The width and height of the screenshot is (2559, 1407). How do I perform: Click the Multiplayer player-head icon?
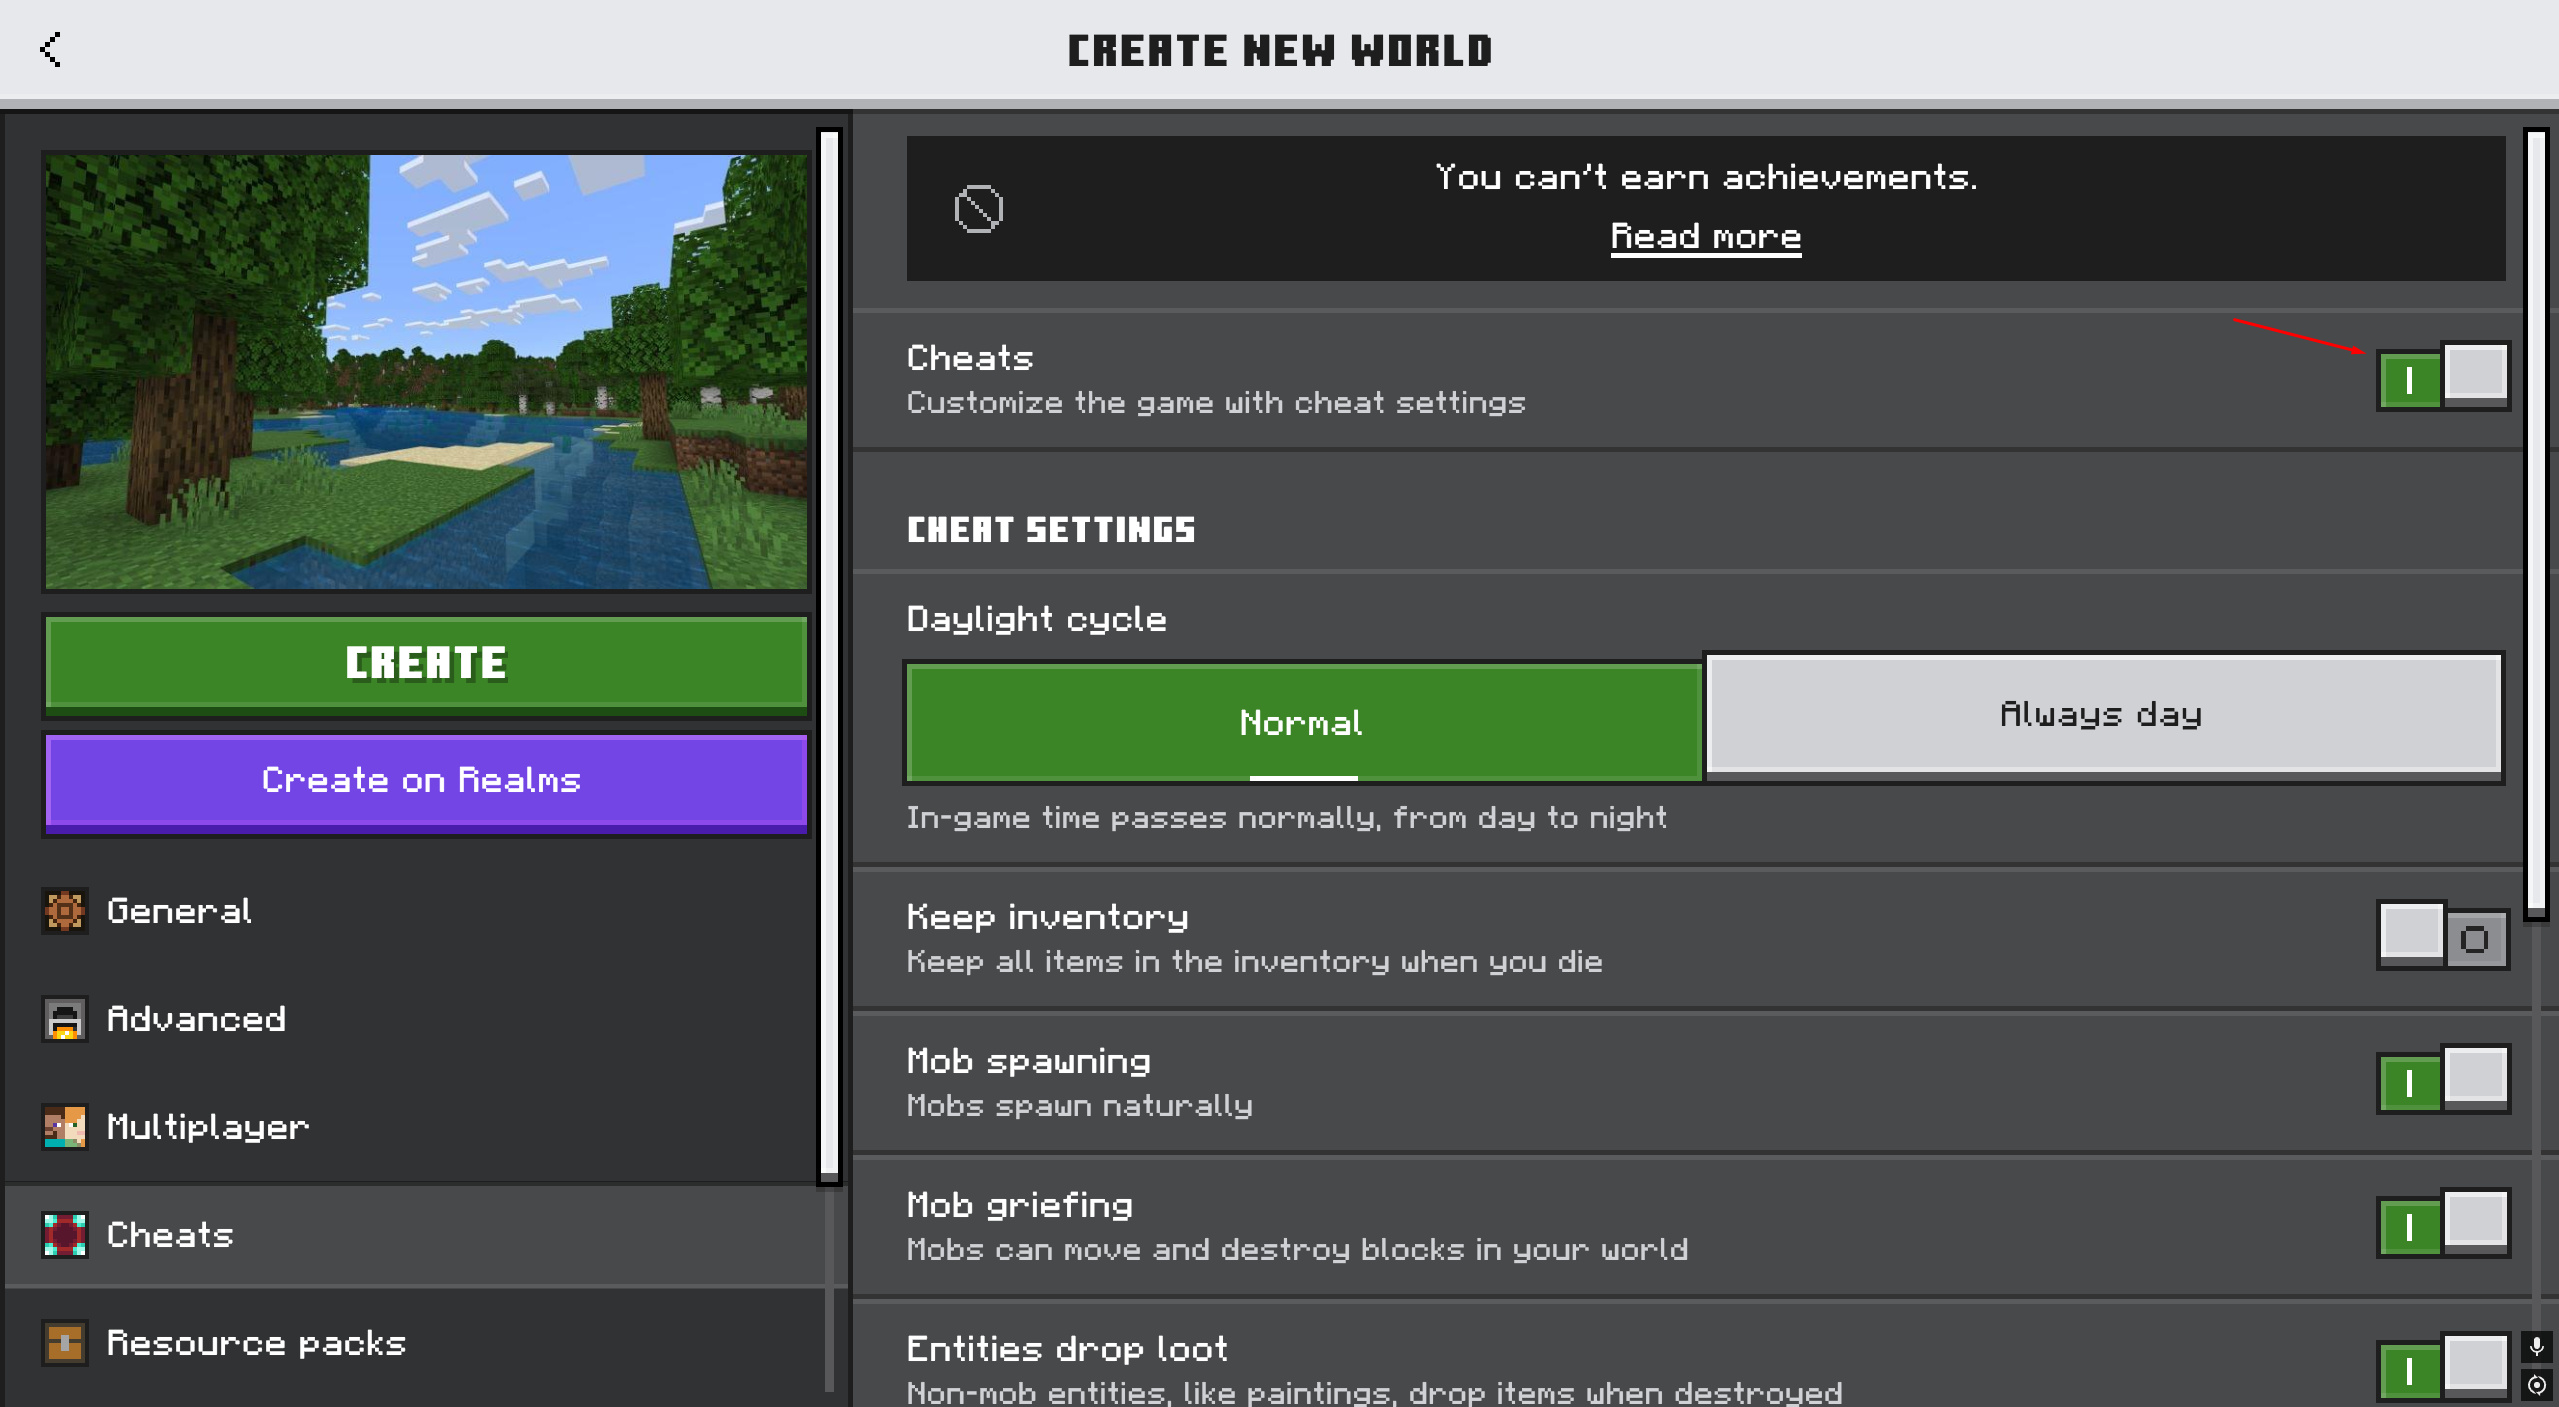[x=64, y=1128]
